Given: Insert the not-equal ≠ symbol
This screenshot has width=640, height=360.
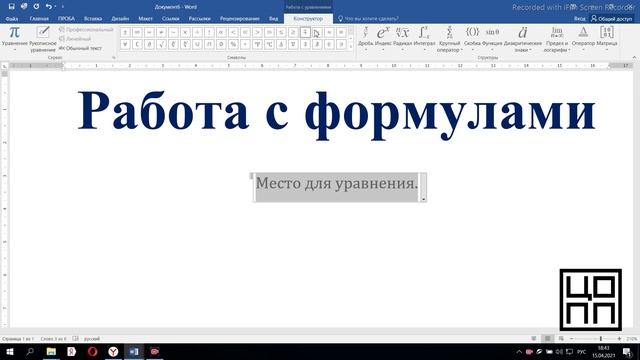Looking at the screenshot, I should tap(161, 32).
